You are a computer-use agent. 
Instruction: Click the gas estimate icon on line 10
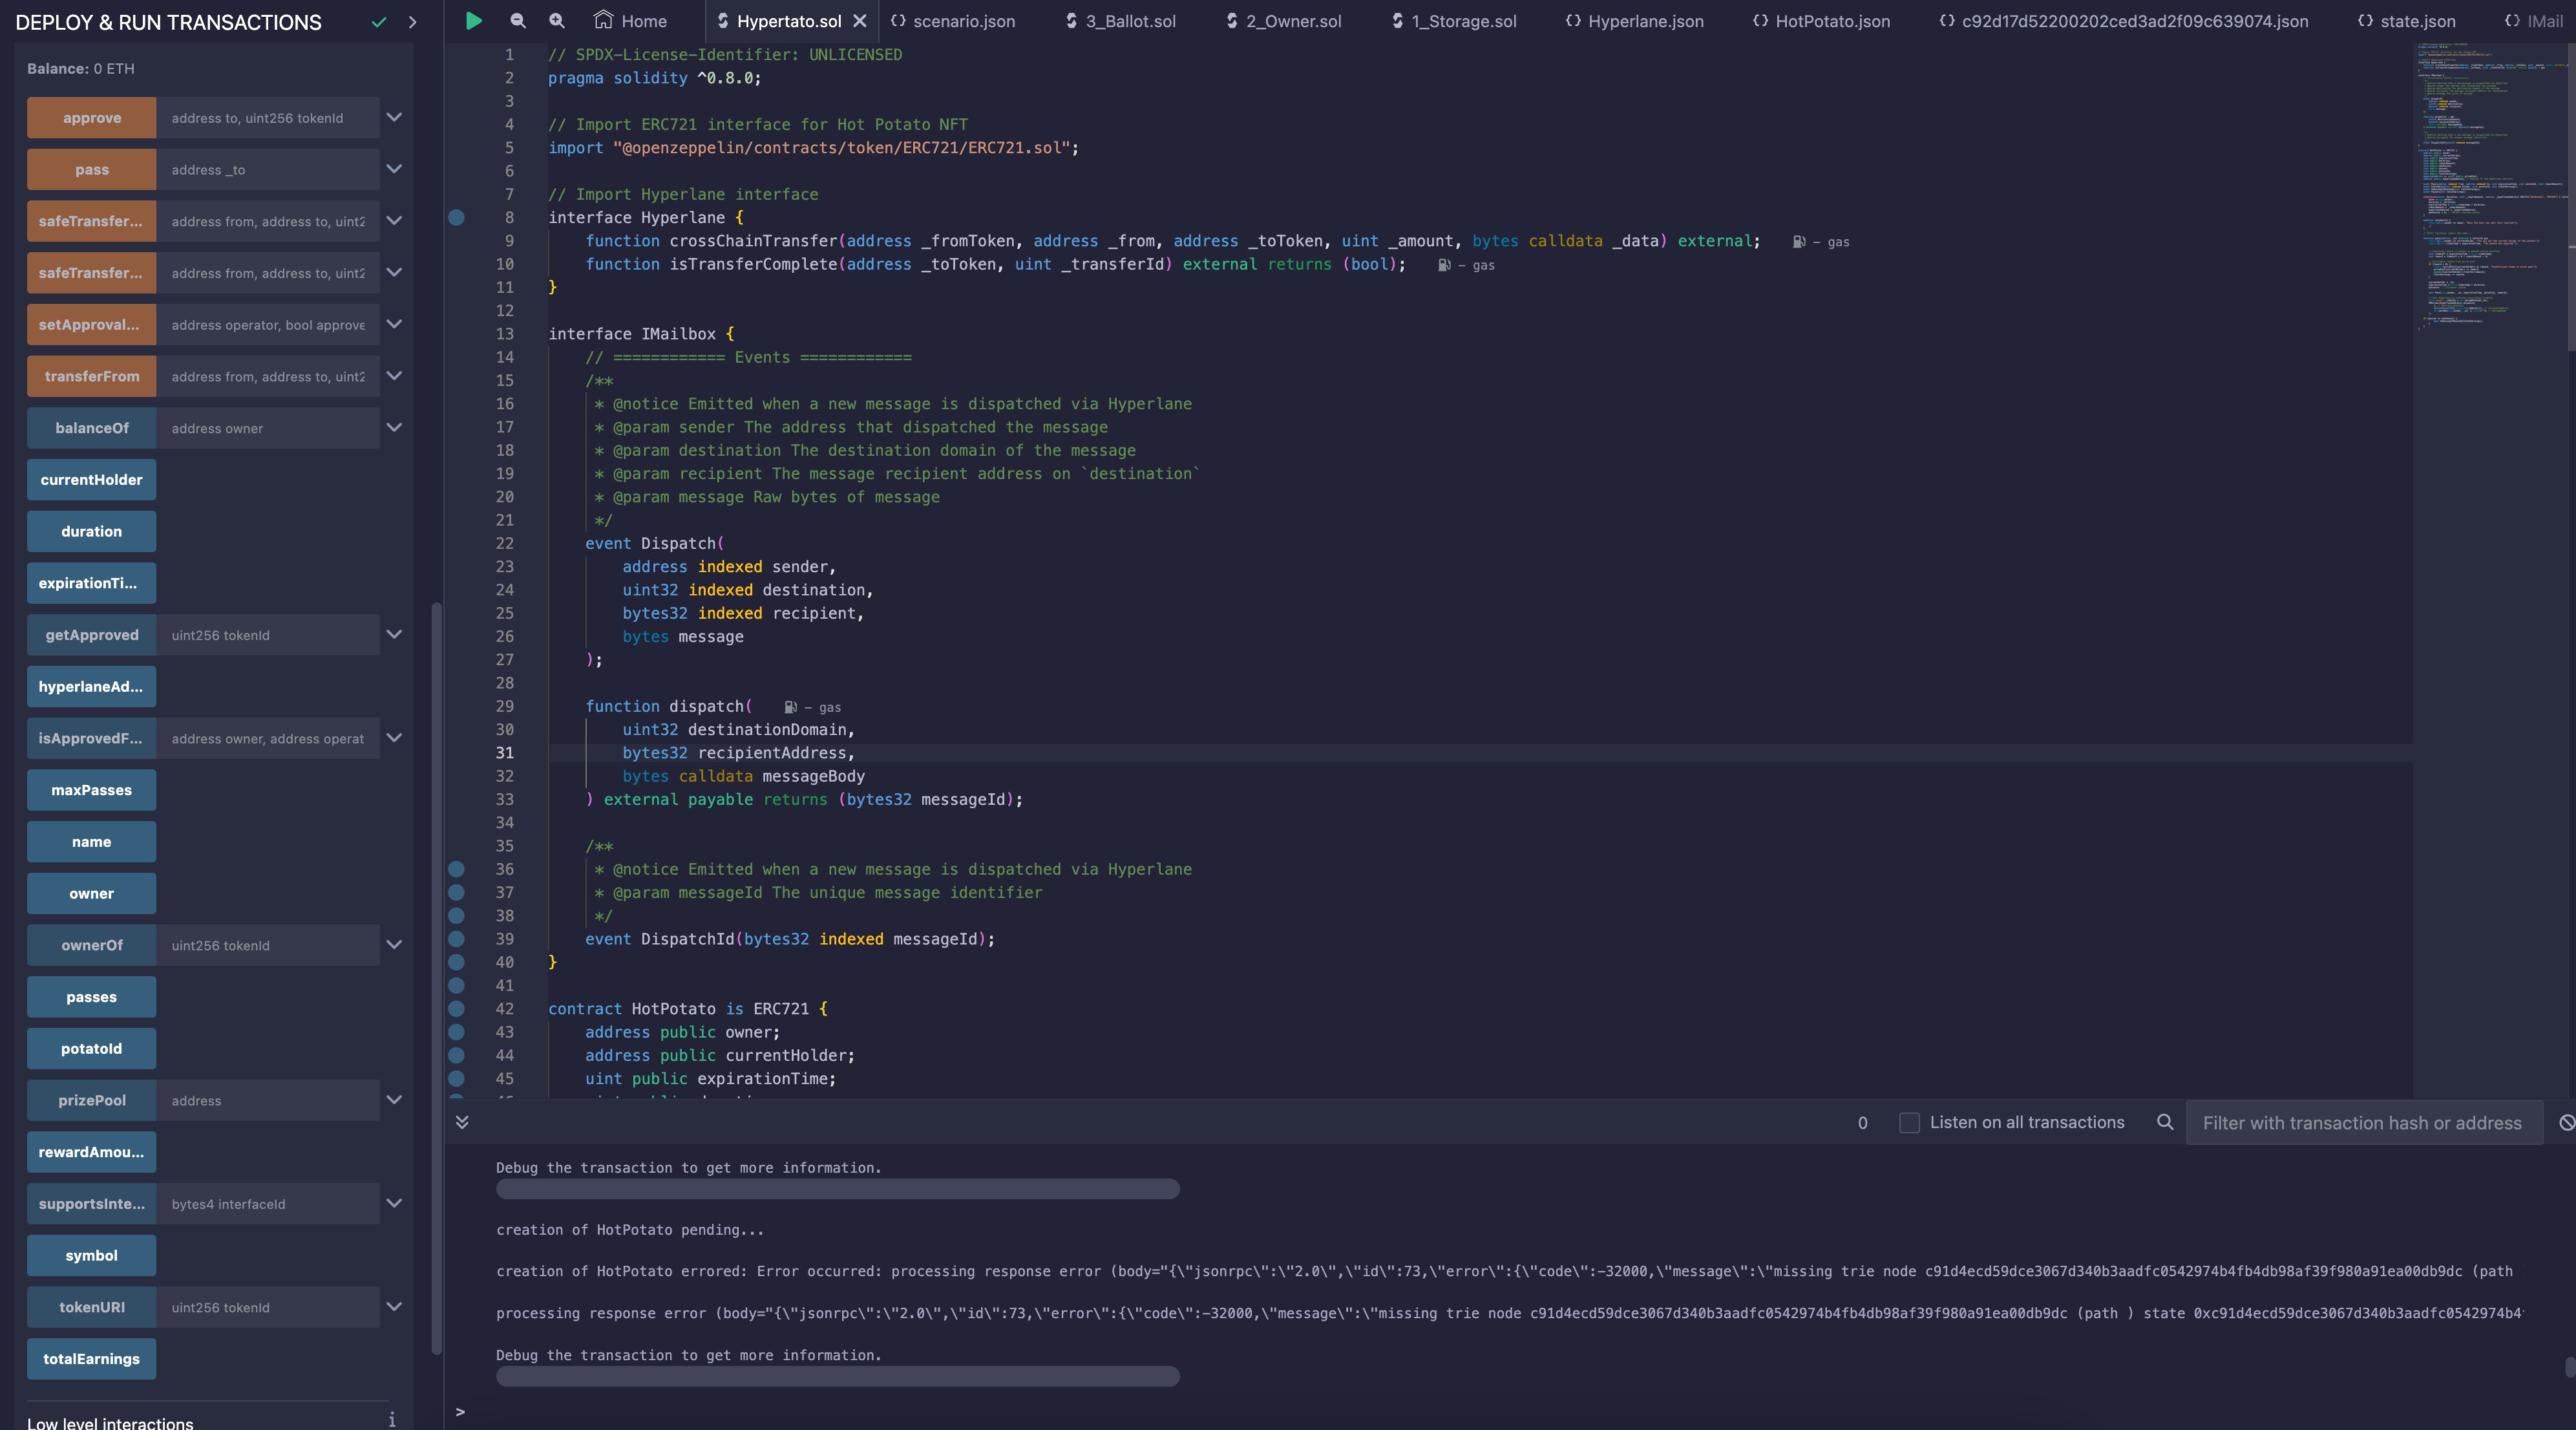coord(1444,265)
